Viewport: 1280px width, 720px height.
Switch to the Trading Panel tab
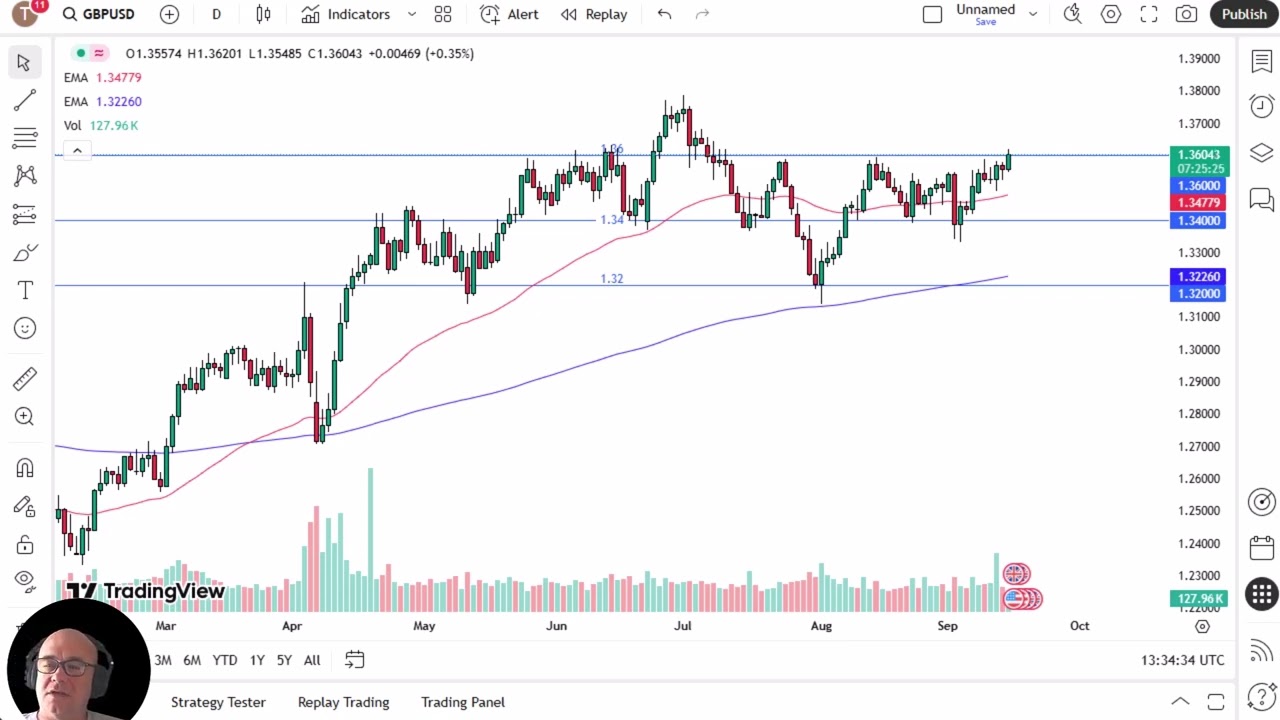click(462, 702)
